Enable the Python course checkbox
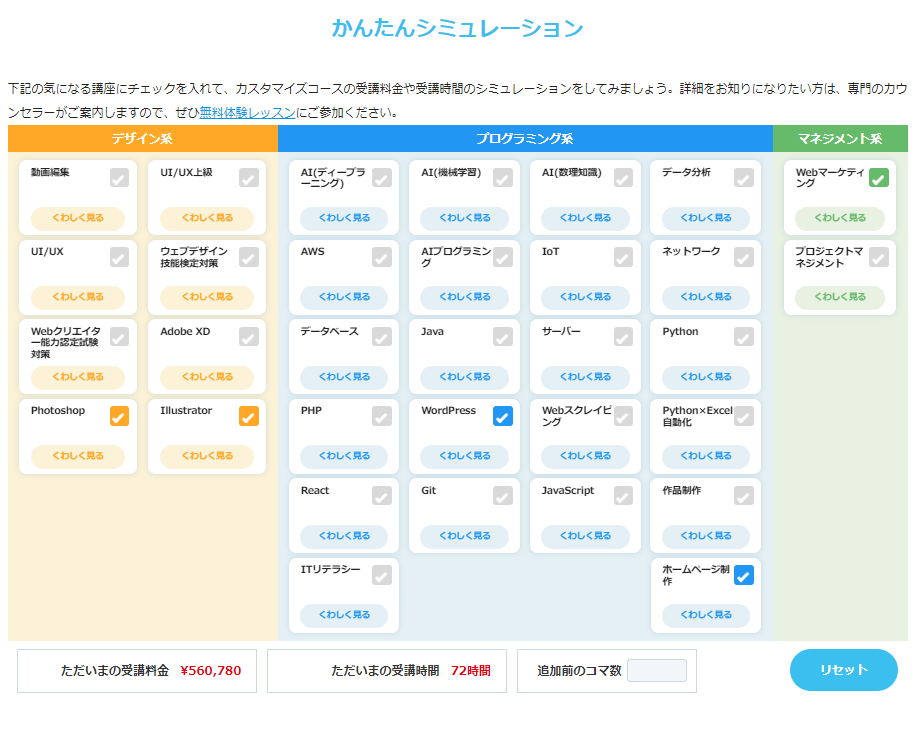This screenshot has width=918, height=731. (744, 337)
